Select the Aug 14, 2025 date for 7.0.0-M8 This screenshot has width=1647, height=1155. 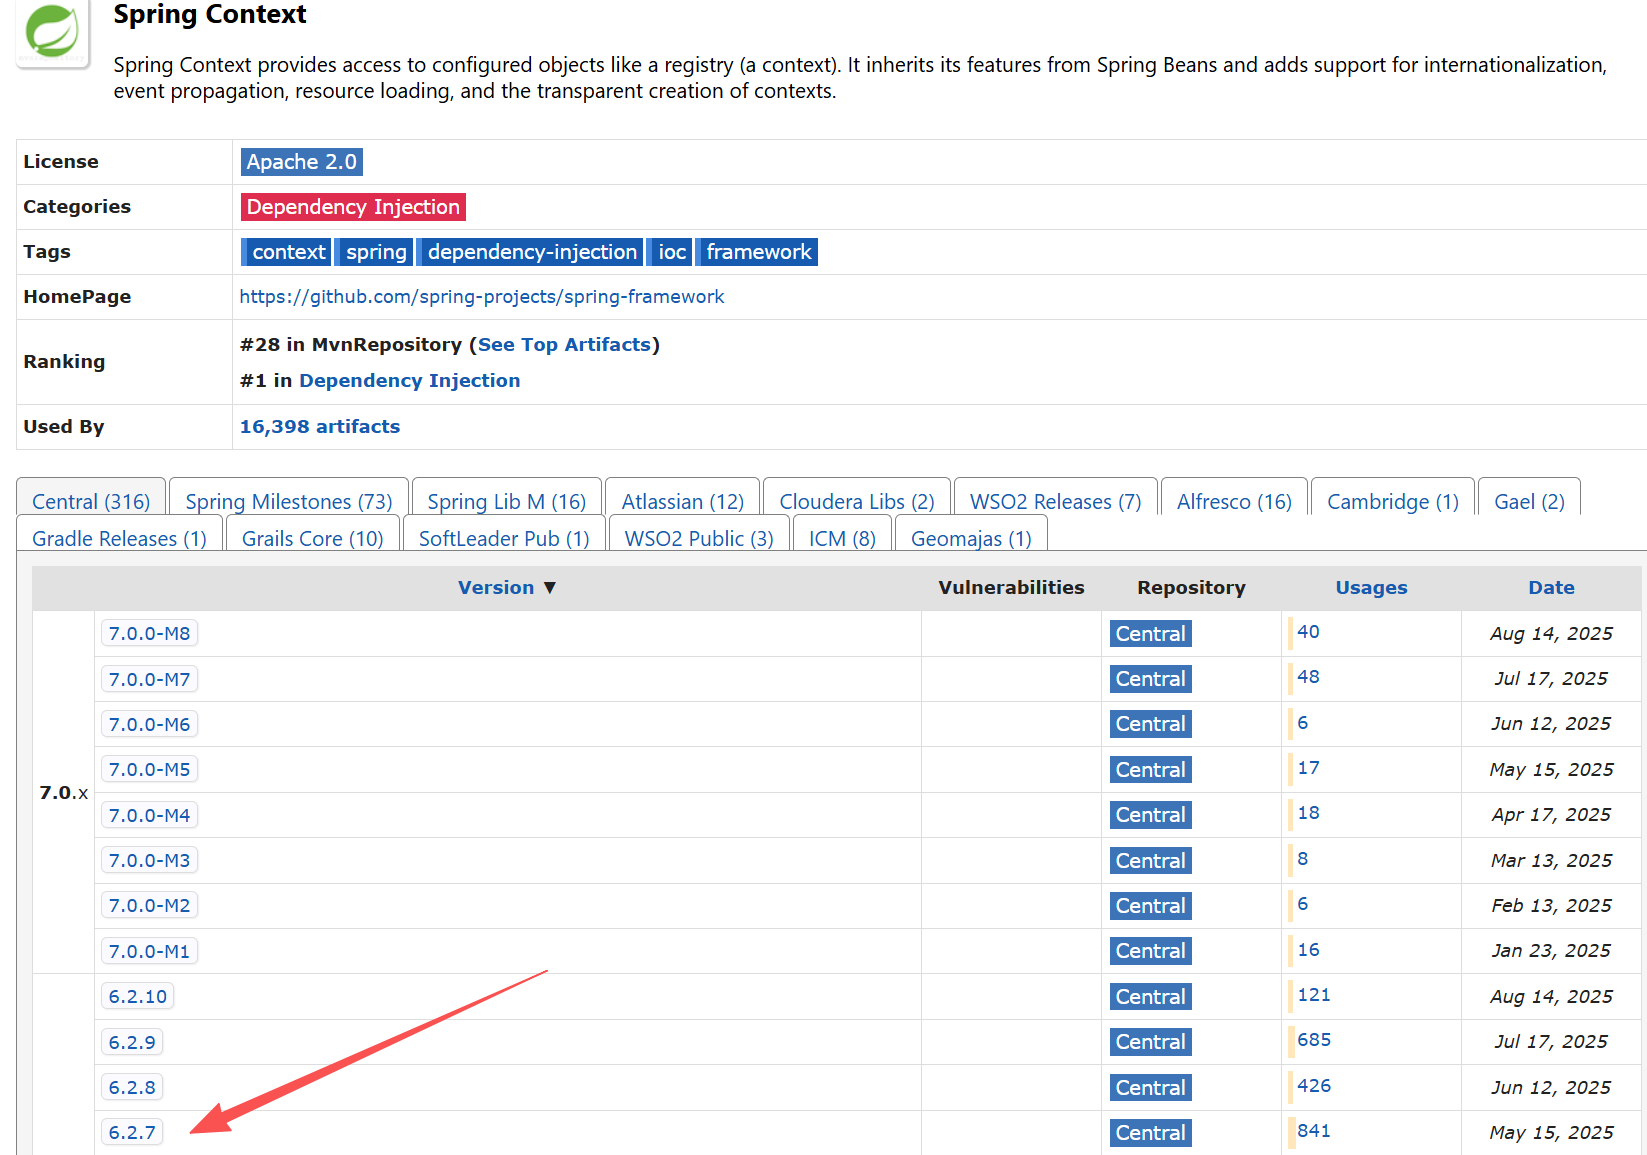point(1551,634)
